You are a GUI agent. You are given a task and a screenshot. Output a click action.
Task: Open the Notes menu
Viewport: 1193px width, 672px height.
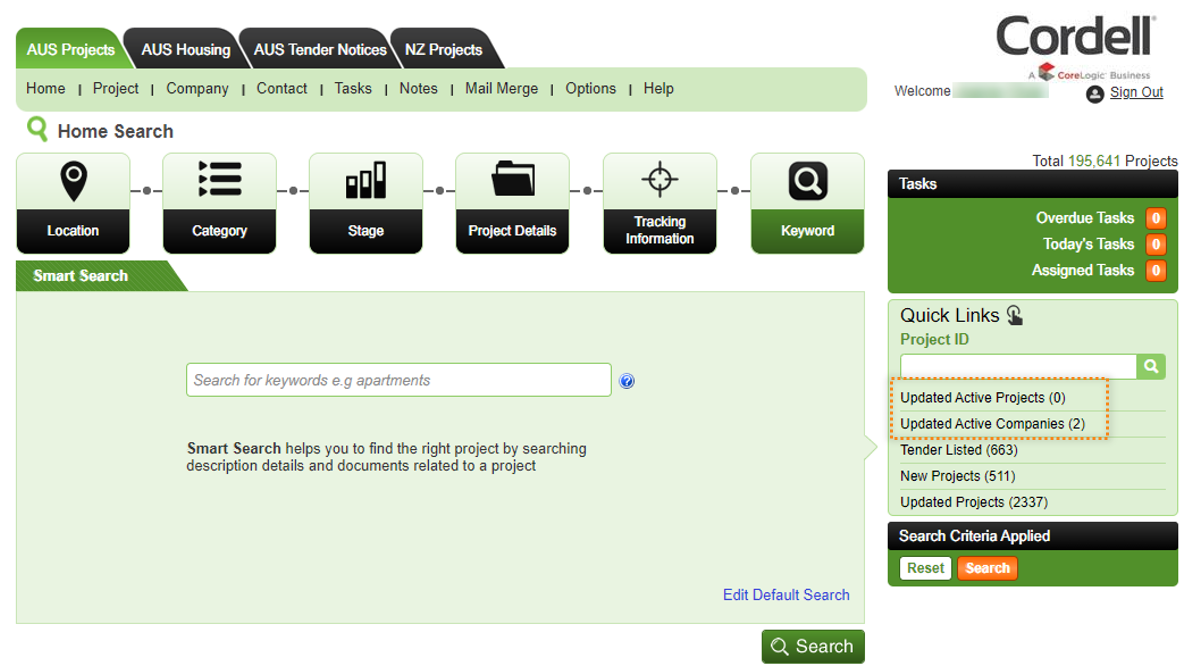[418, 88]
